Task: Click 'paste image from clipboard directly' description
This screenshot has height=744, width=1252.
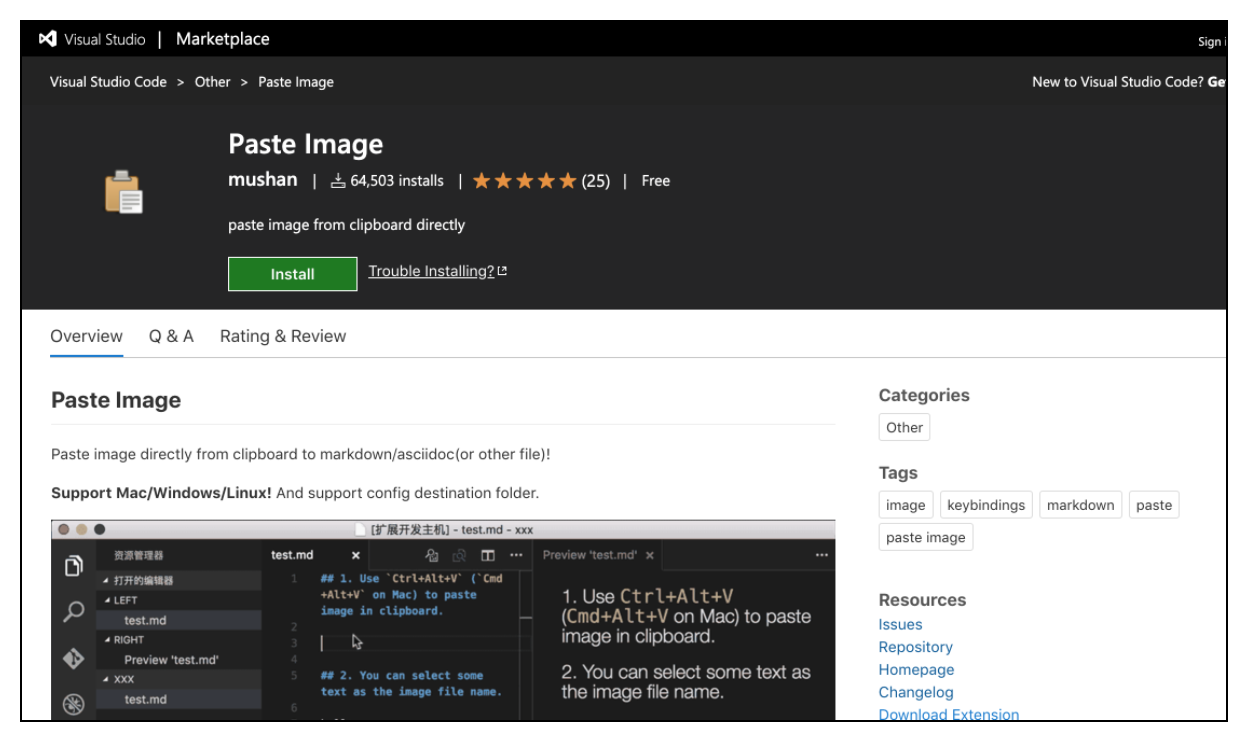Action: (x=346, y=225)
